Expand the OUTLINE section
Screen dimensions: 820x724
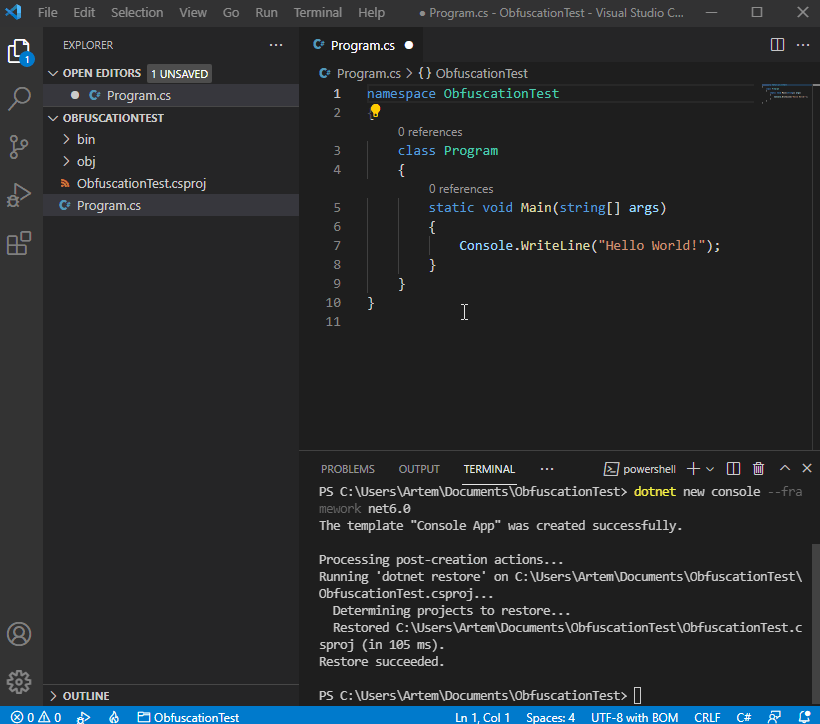tap(85, 696)
